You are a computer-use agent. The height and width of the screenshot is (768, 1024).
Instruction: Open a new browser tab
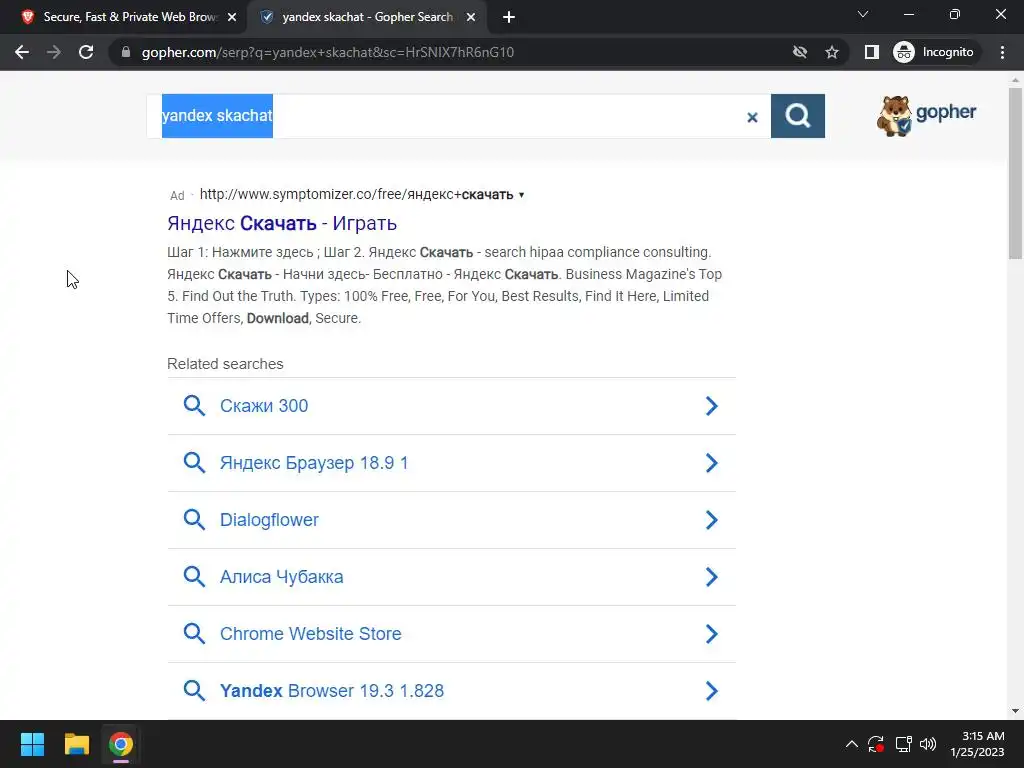pyautogui.click(x=509, y=17)
